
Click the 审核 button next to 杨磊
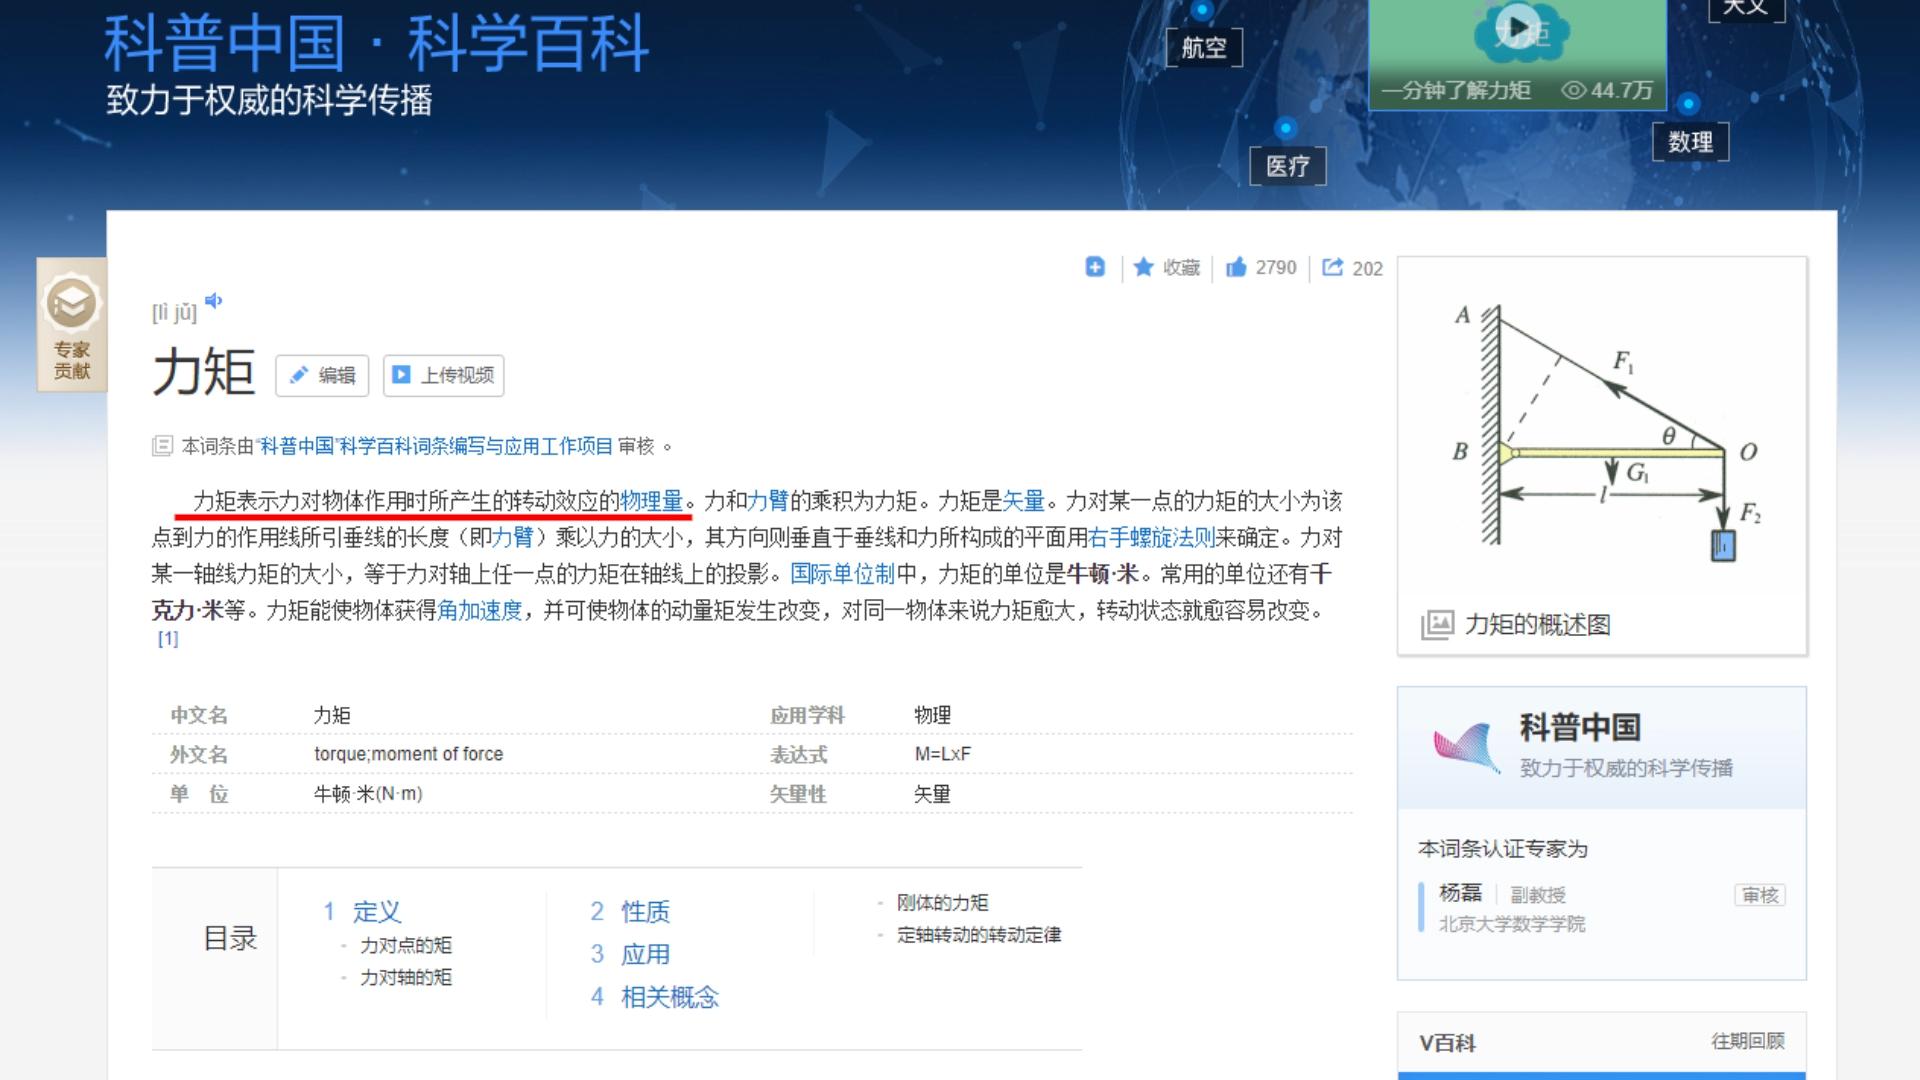[1759, 895]
